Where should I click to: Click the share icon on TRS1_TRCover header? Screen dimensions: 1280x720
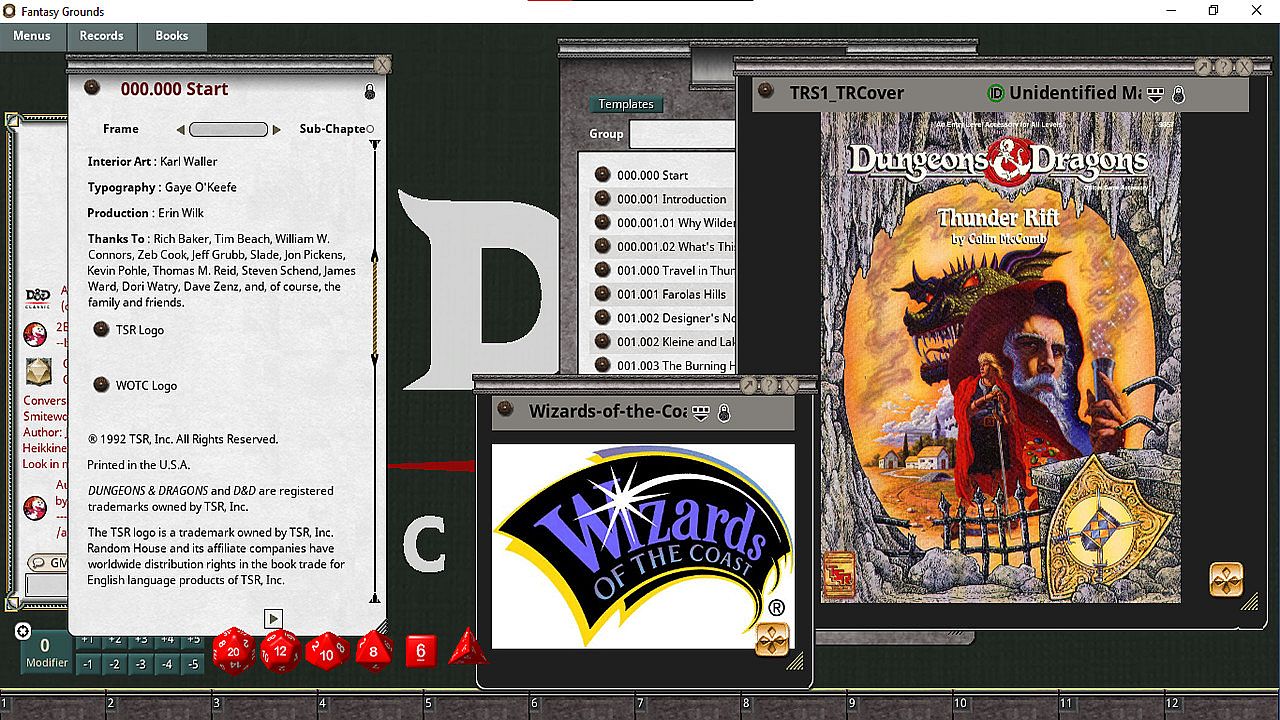pos(1155,94)
